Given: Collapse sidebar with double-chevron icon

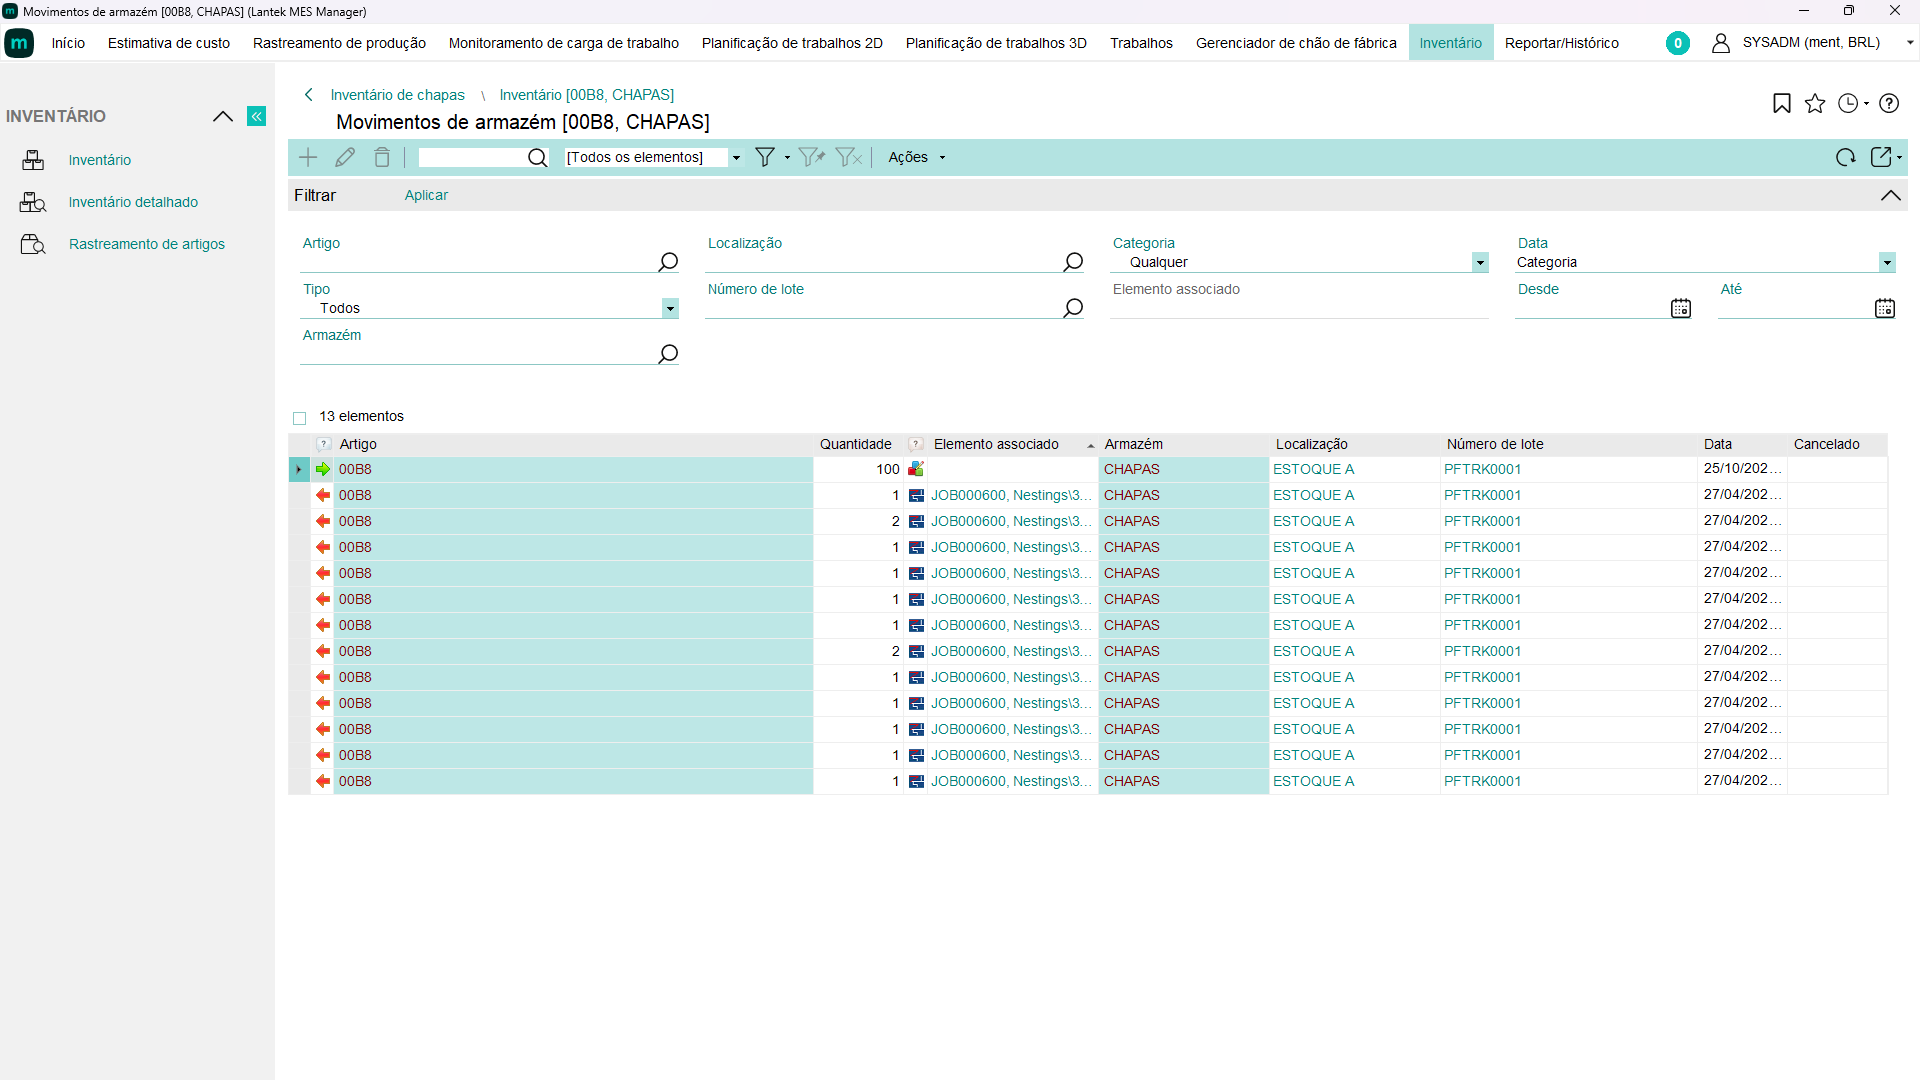Looking at the screenshot, I should click(257, 116).
